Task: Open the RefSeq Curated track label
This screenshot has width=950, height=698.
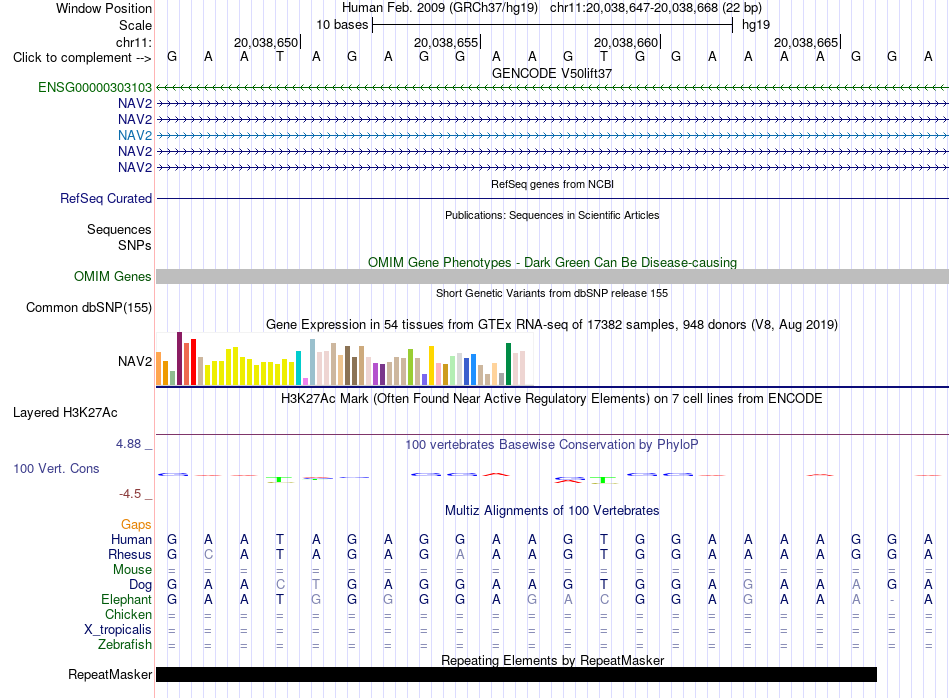Action: (106, 198)
